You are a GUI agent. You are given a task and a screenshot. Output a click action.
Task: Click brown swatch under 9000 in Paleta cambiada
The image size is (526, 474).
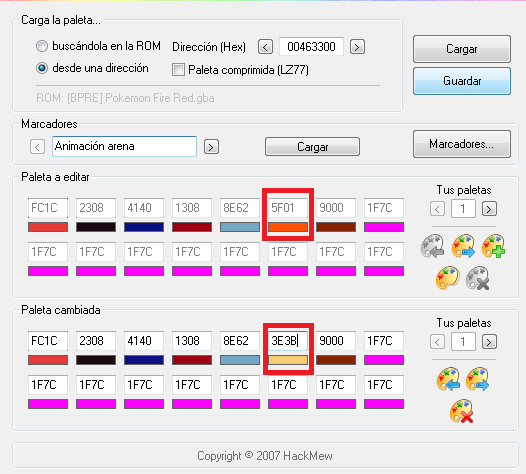pos(336,360)
